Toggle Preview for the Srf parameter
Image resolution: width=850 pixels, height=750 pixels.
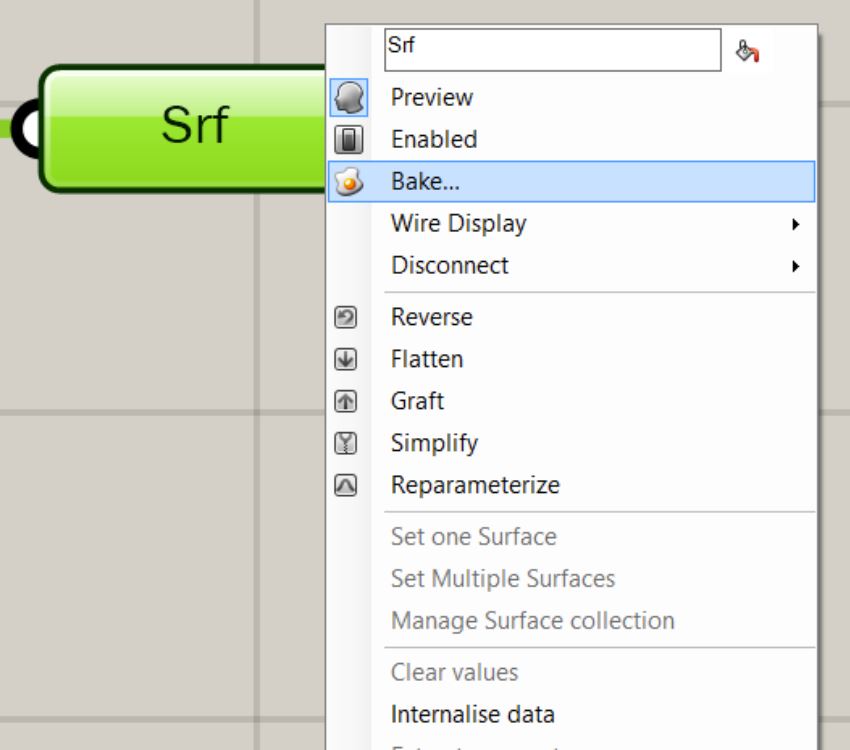[432, 98]
